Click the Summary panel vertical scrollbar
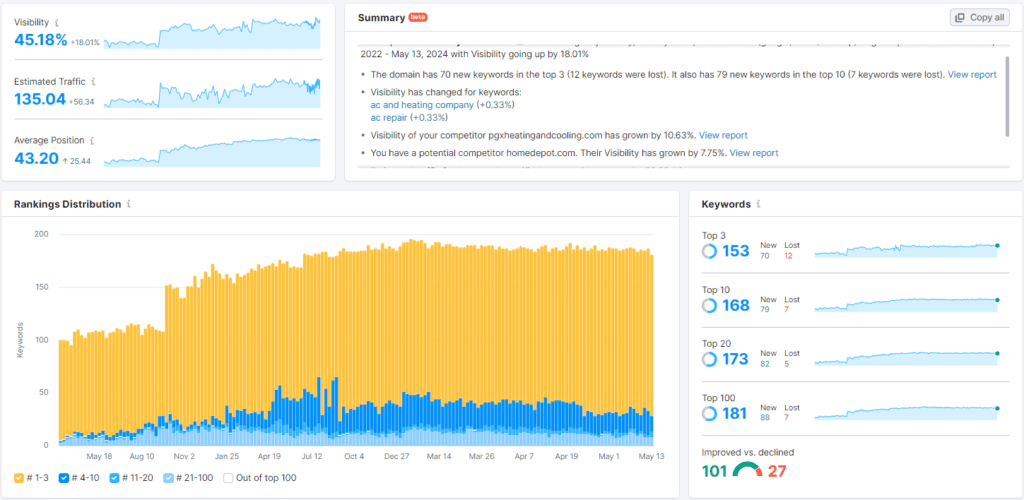The width and height of the screenshot is (1024, 500). tap(1008, 96)
